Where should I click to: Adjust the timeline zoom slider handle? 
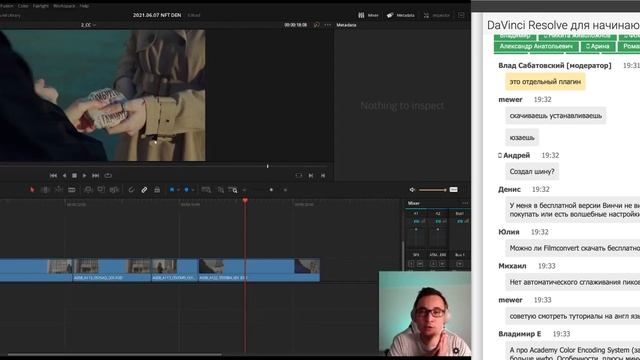(271, 190)
